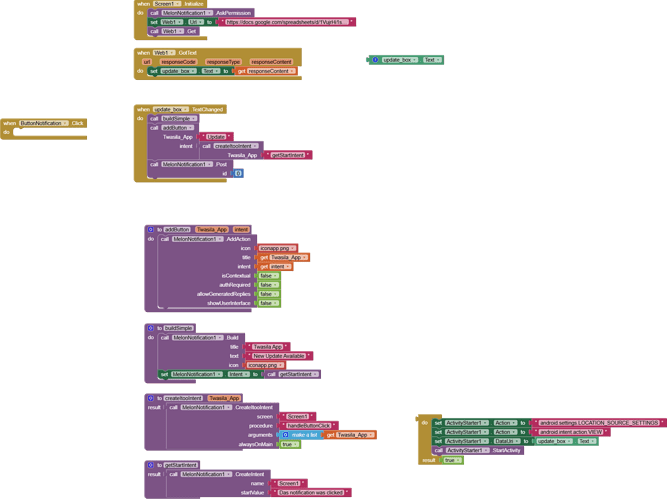Toggle the isContextual false value dropdown
This screenshot has width=667, height=499.
(x=276, y=276)
